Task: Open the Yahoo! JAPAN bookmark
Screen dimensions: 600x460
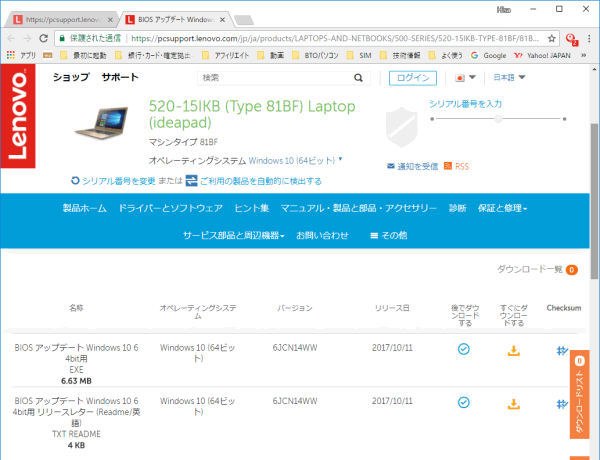Action: [x=542, y=55]
